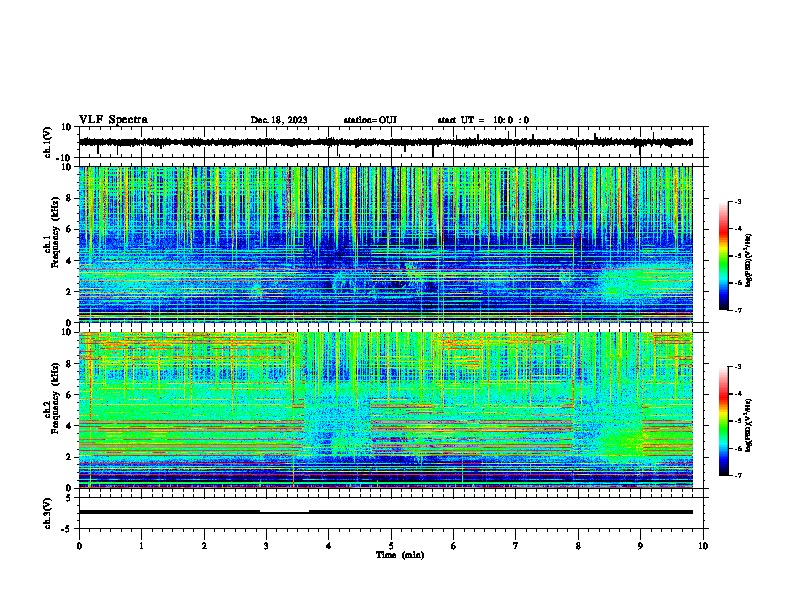Click the "-7" label on ch.1 colorbar
The width and height of the screenshot is (792, 612).
[738, 310]
